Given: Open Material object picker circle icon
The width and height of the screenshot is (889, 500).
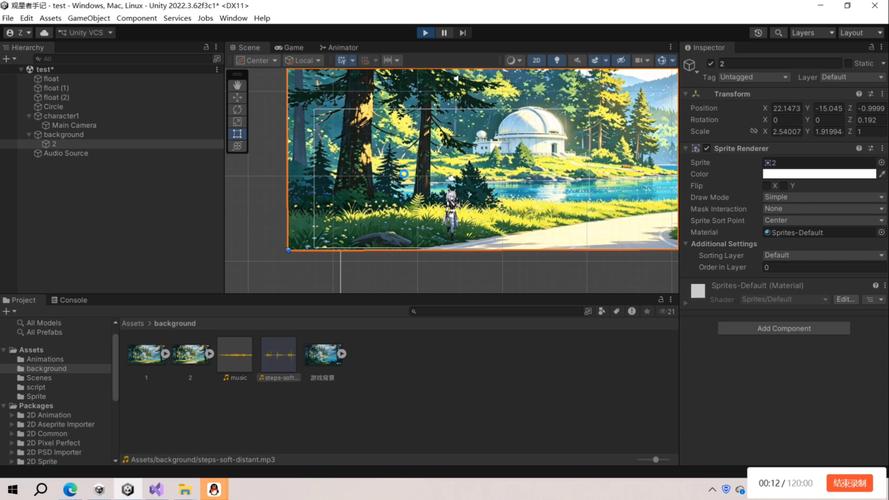Looking at the screenshot, I should pyautogui.click(x=881, y=232).
